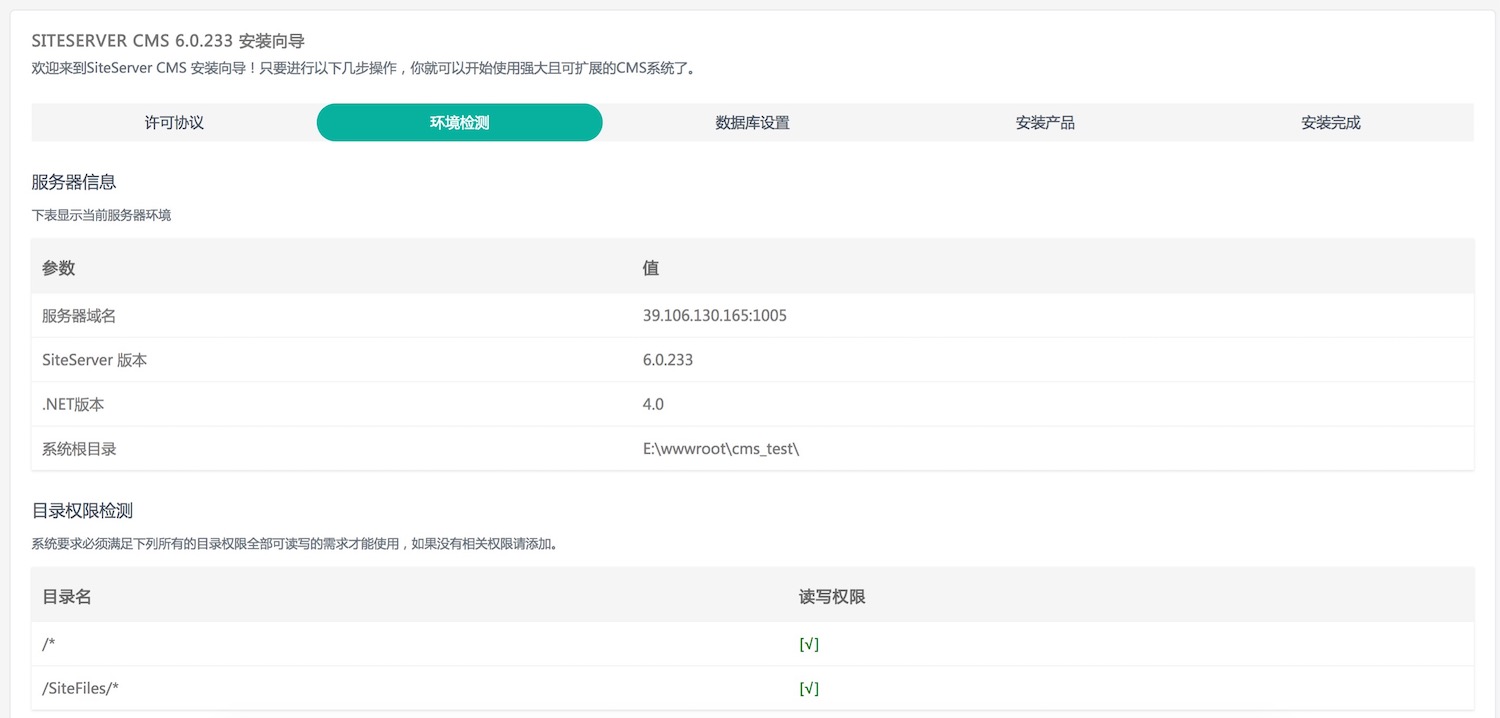This screenshot has height=718, width=1500.
Task: Click the 系统根目录 parameter cell
Action: pyautogui.click(x=332, y=449)
